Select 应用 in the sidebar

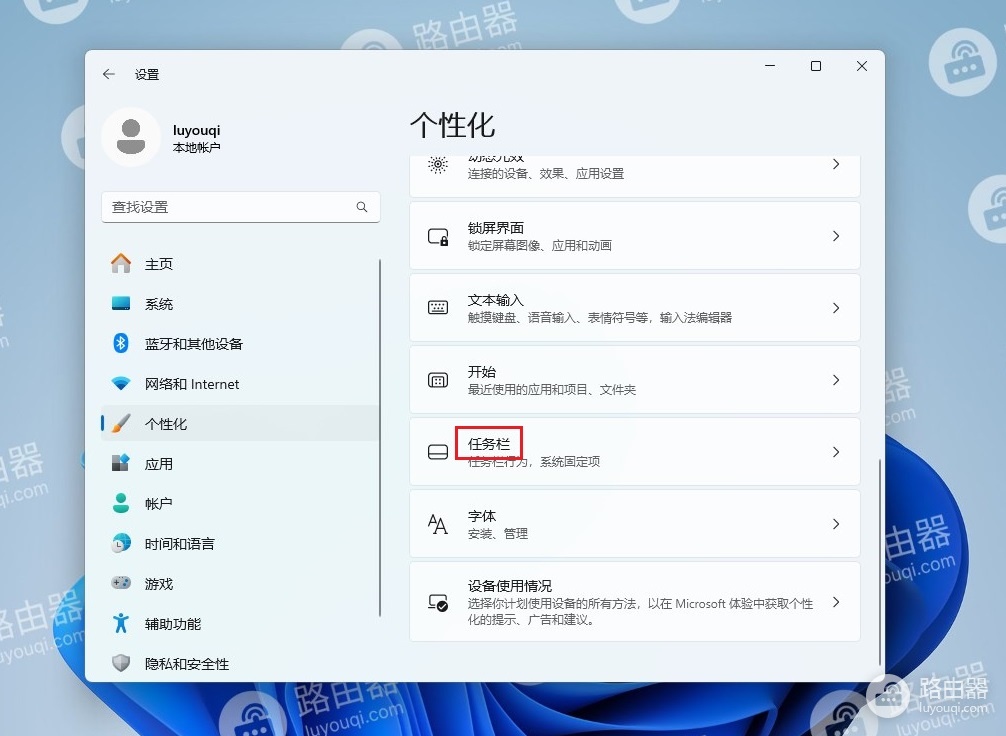coord(240,463)
